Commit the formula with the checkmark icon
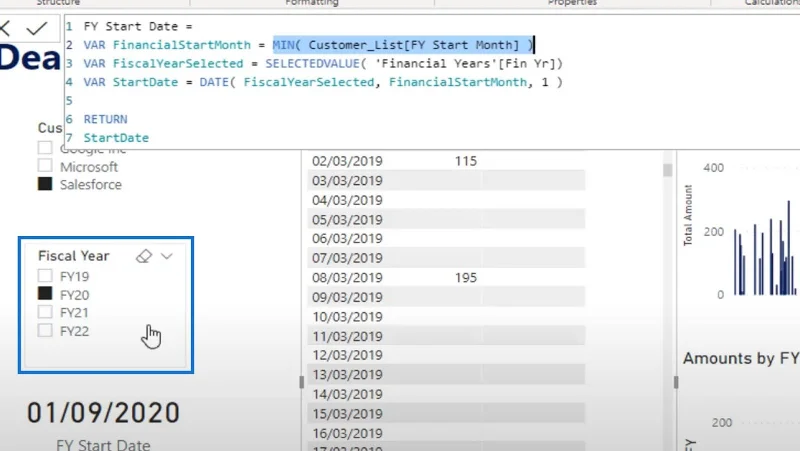The image size is (800, 451). pyautogui.click(x=37, y=28)
